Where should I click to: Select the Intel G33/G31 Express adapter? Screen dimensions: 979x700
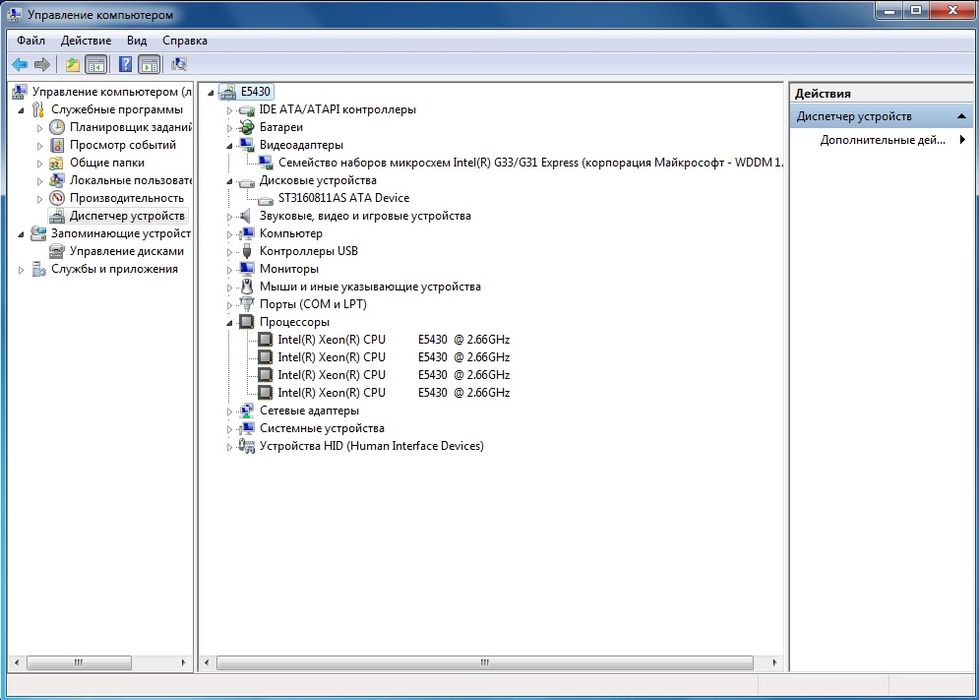(x=530, y=163)
